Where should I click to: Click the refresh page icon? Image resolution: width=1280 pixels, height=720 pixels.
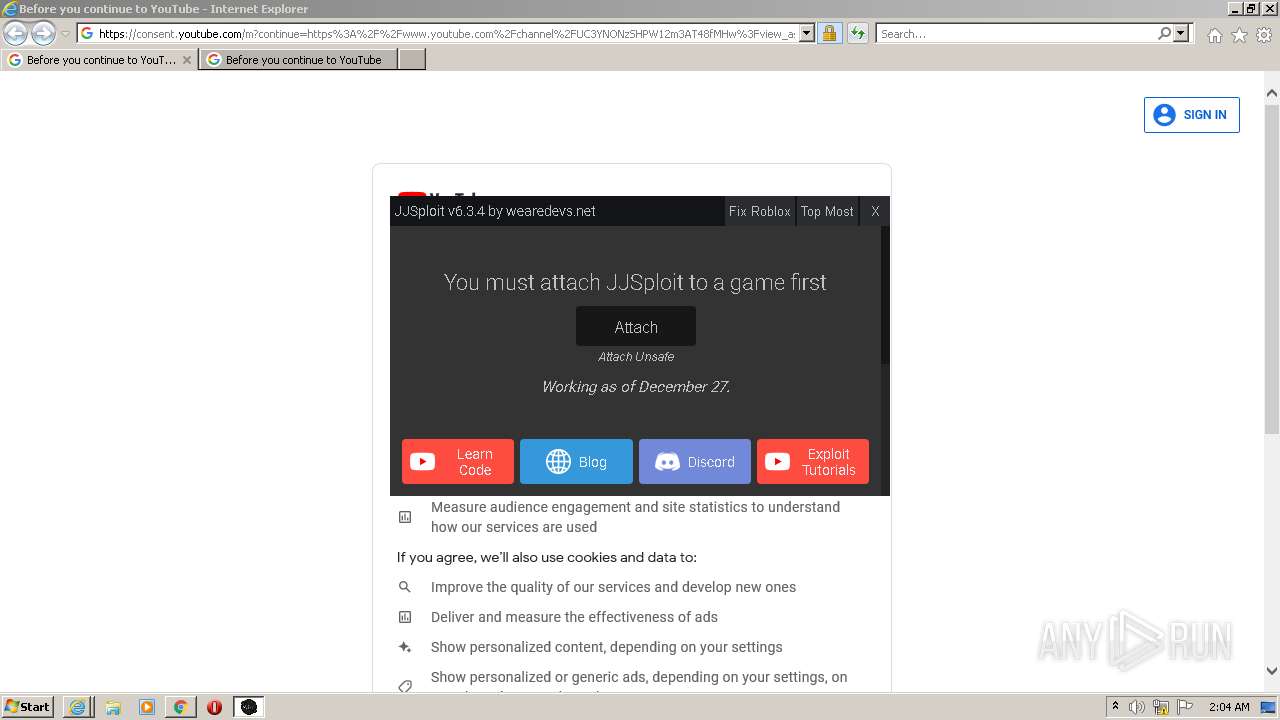pyautogui.click(x=858, y=33)
